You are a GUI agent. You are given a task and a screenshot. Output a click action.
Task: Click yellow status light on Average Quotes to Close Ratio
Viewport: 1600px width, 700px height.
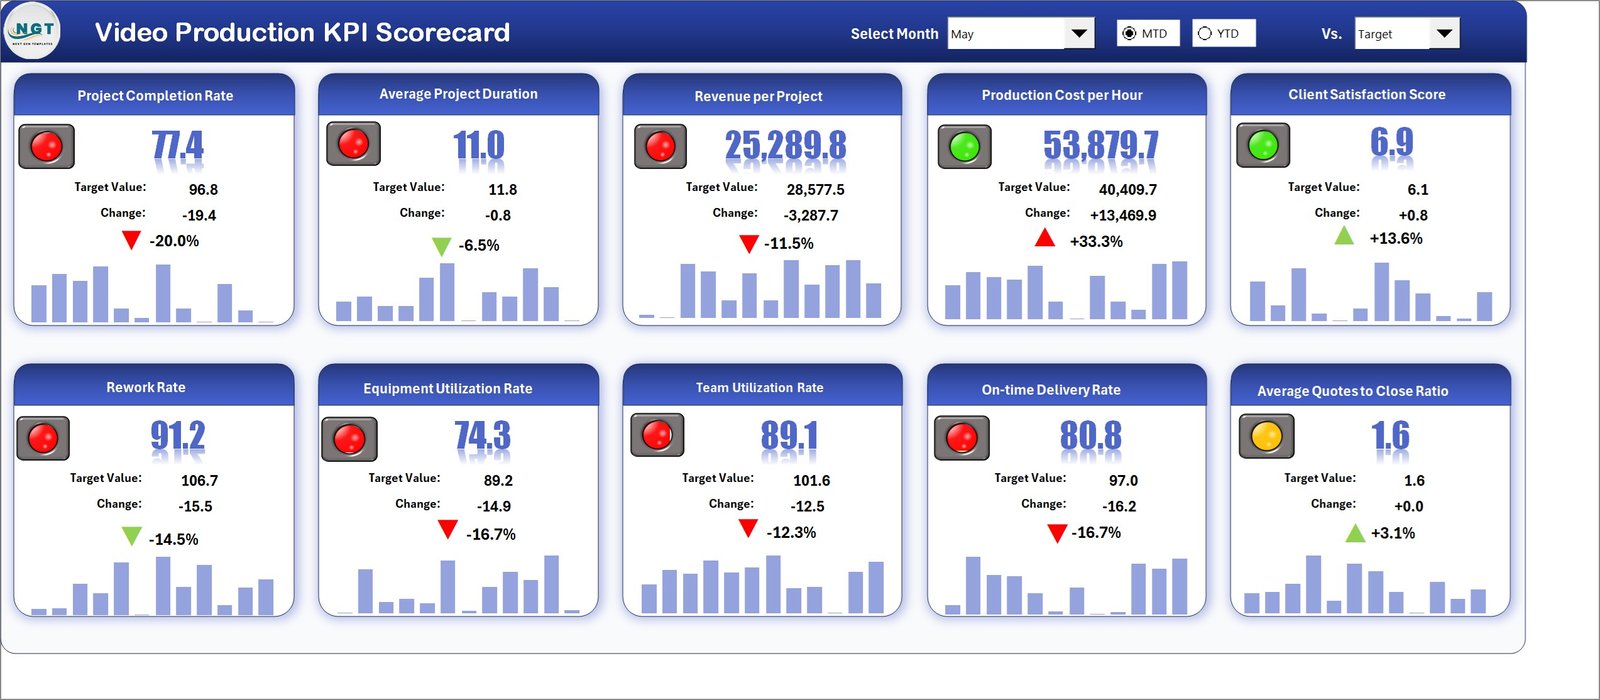(x=1266, y=437)
